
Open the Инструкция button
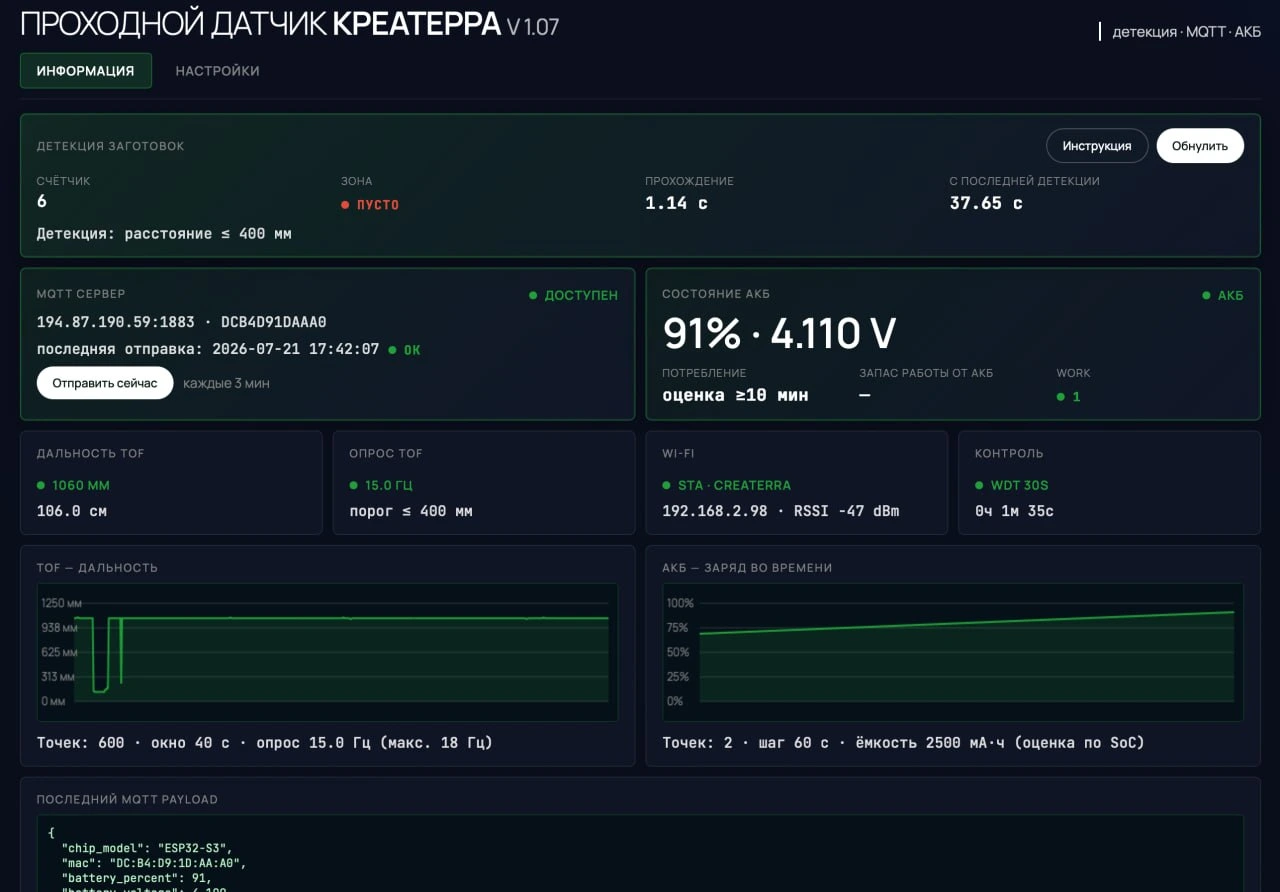(1097, 146)
